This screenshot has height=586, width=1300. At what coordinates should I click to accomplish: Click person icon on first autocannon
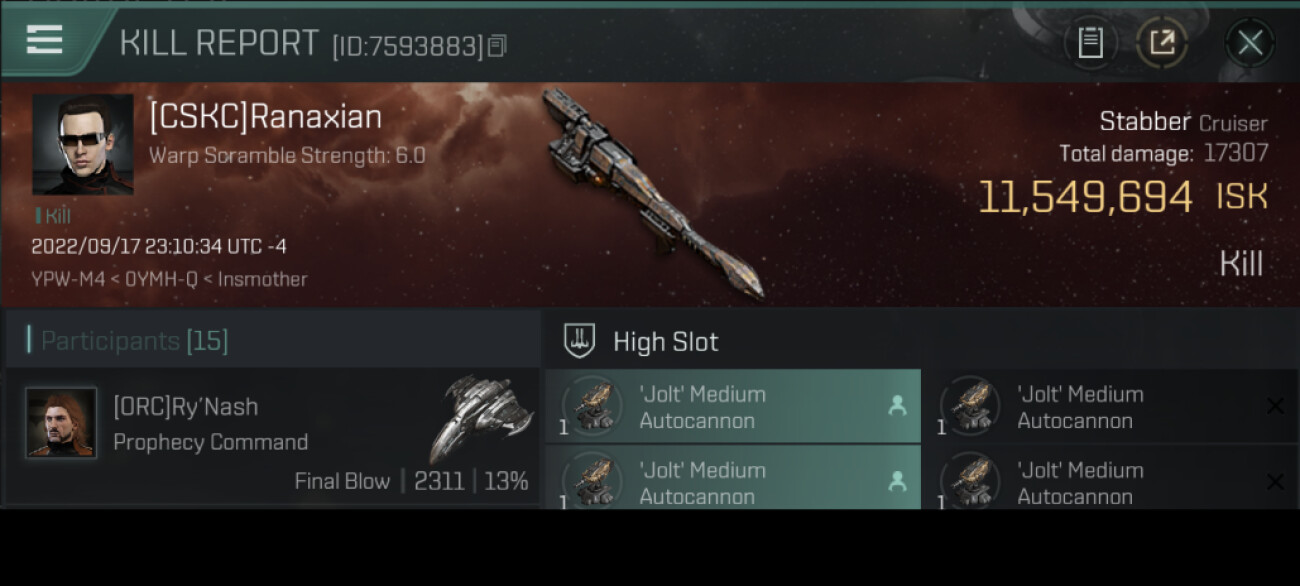[897, 406]
